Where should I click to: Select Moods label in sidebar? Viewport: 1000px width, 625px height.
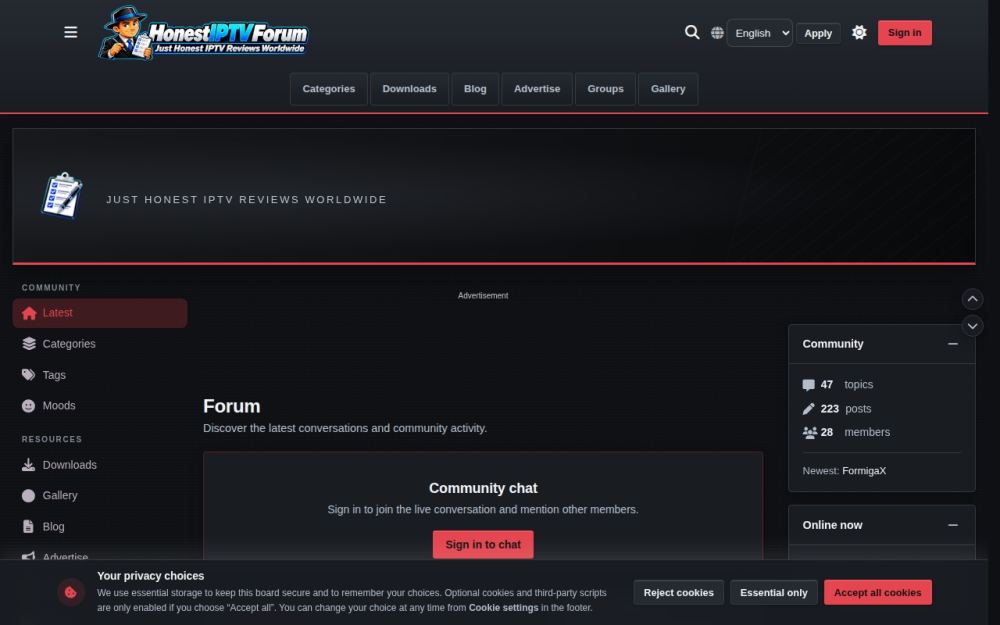coord(59,406)
